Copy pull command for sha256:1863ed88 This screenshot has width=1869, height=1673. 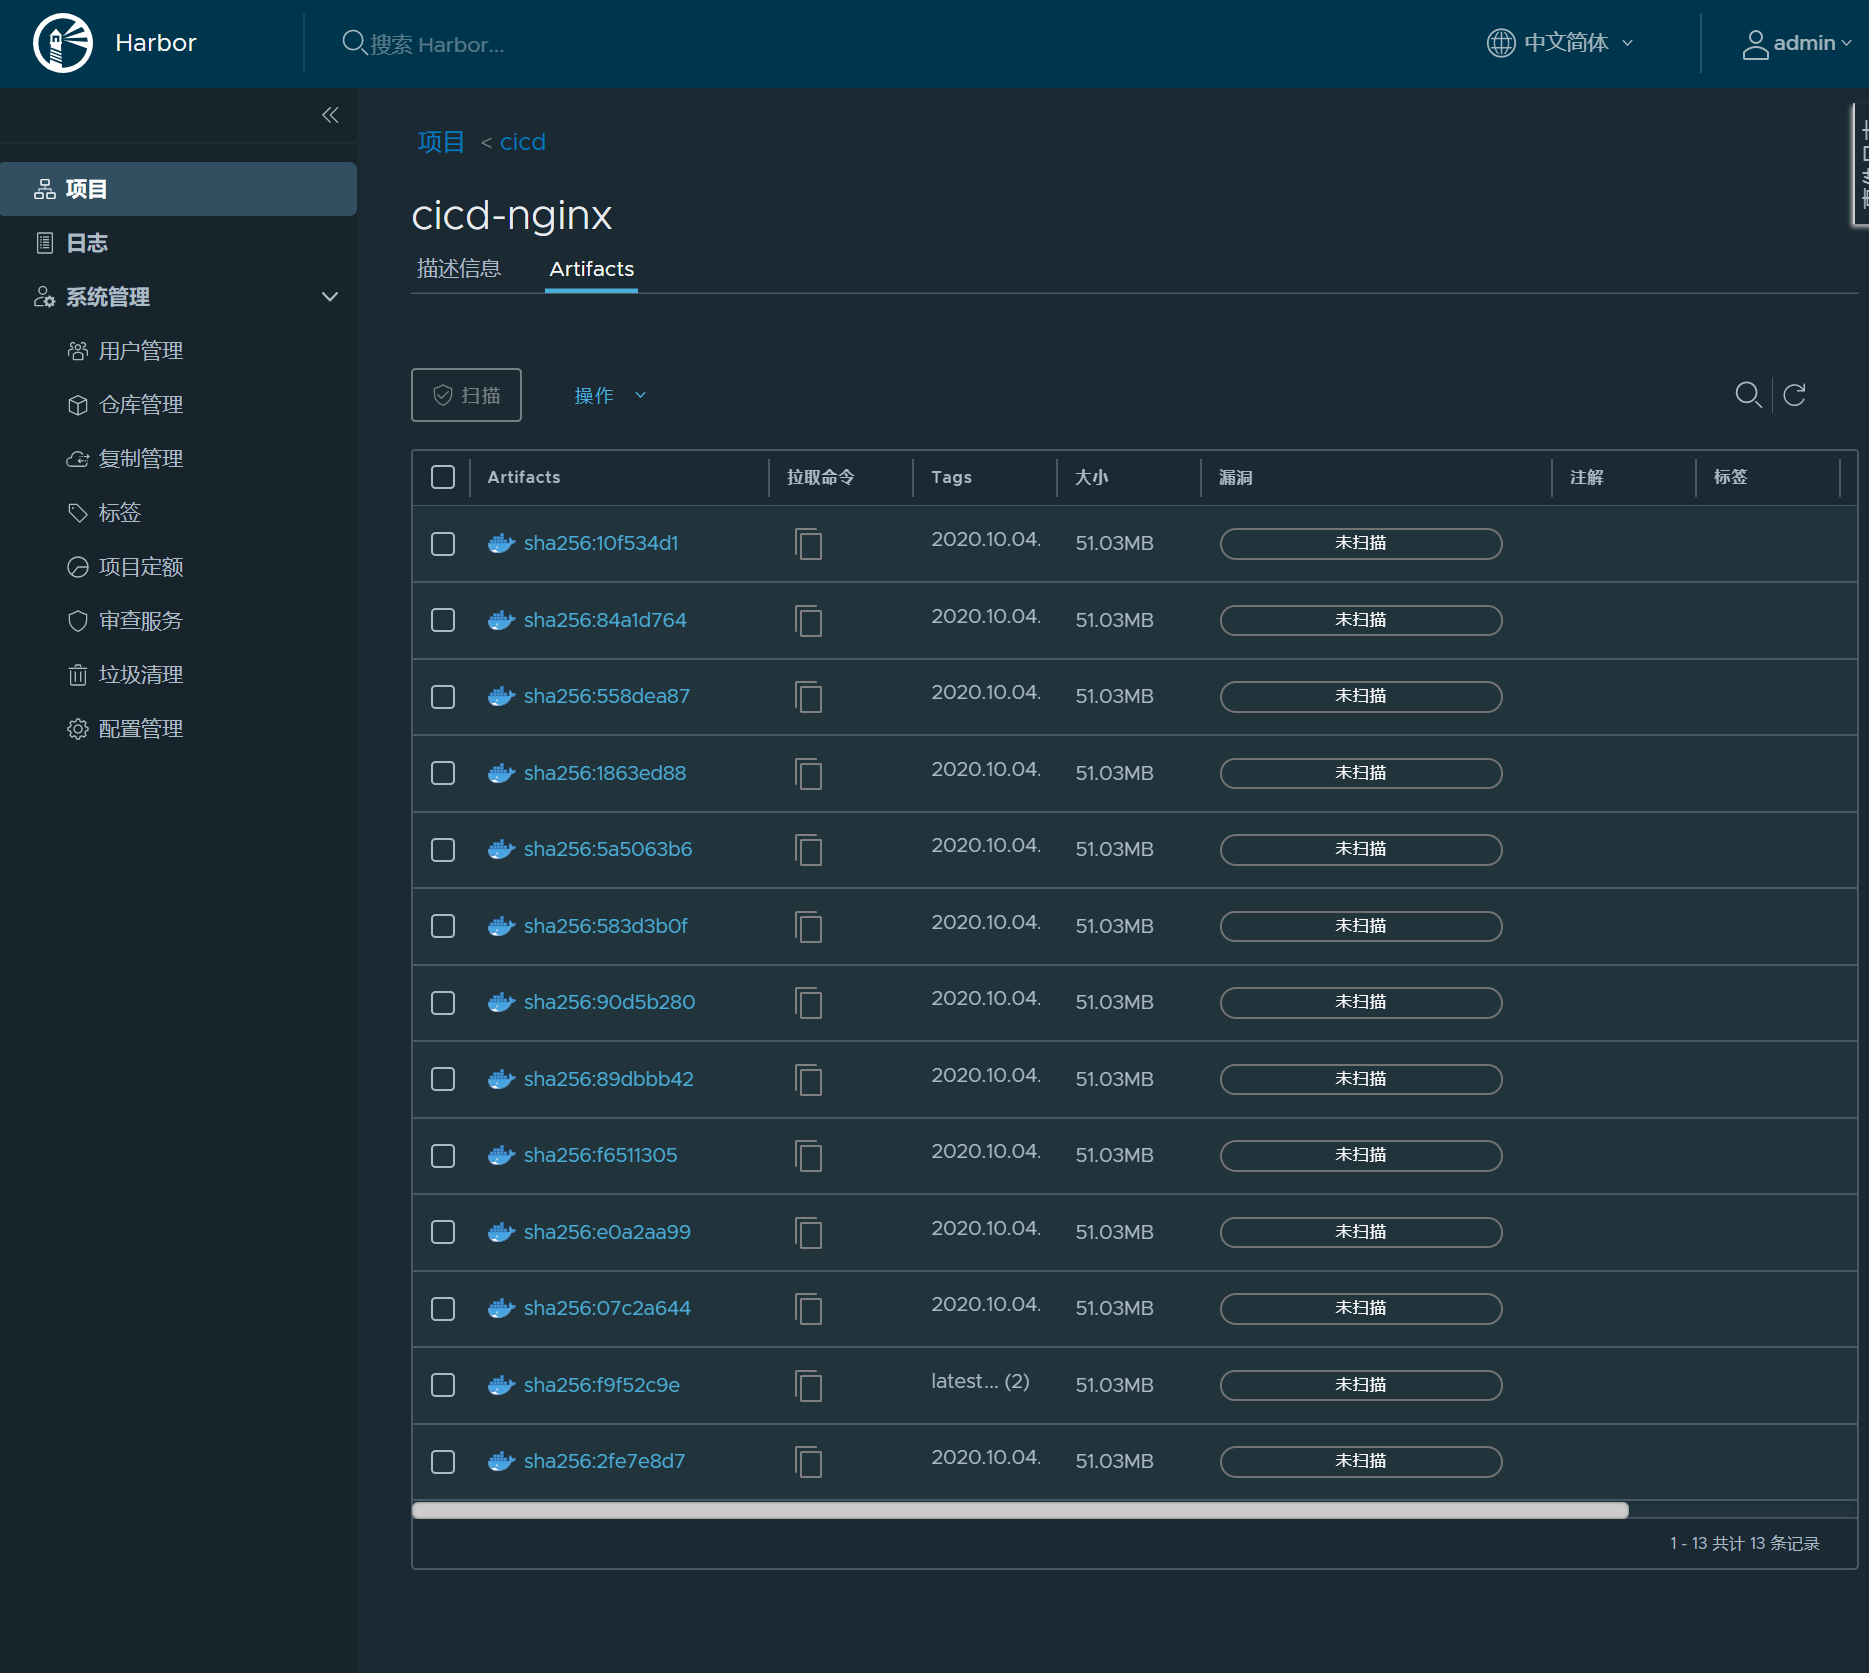pos(808,774)
